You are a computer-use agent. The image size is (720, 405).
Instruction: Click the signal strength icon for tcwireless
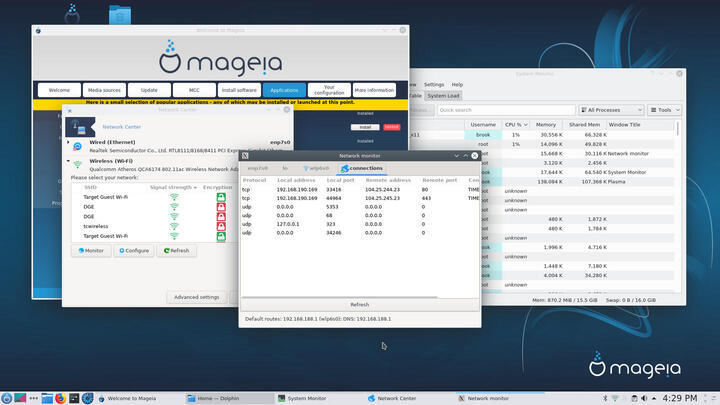pyautogui.click(x=174, y=226)
